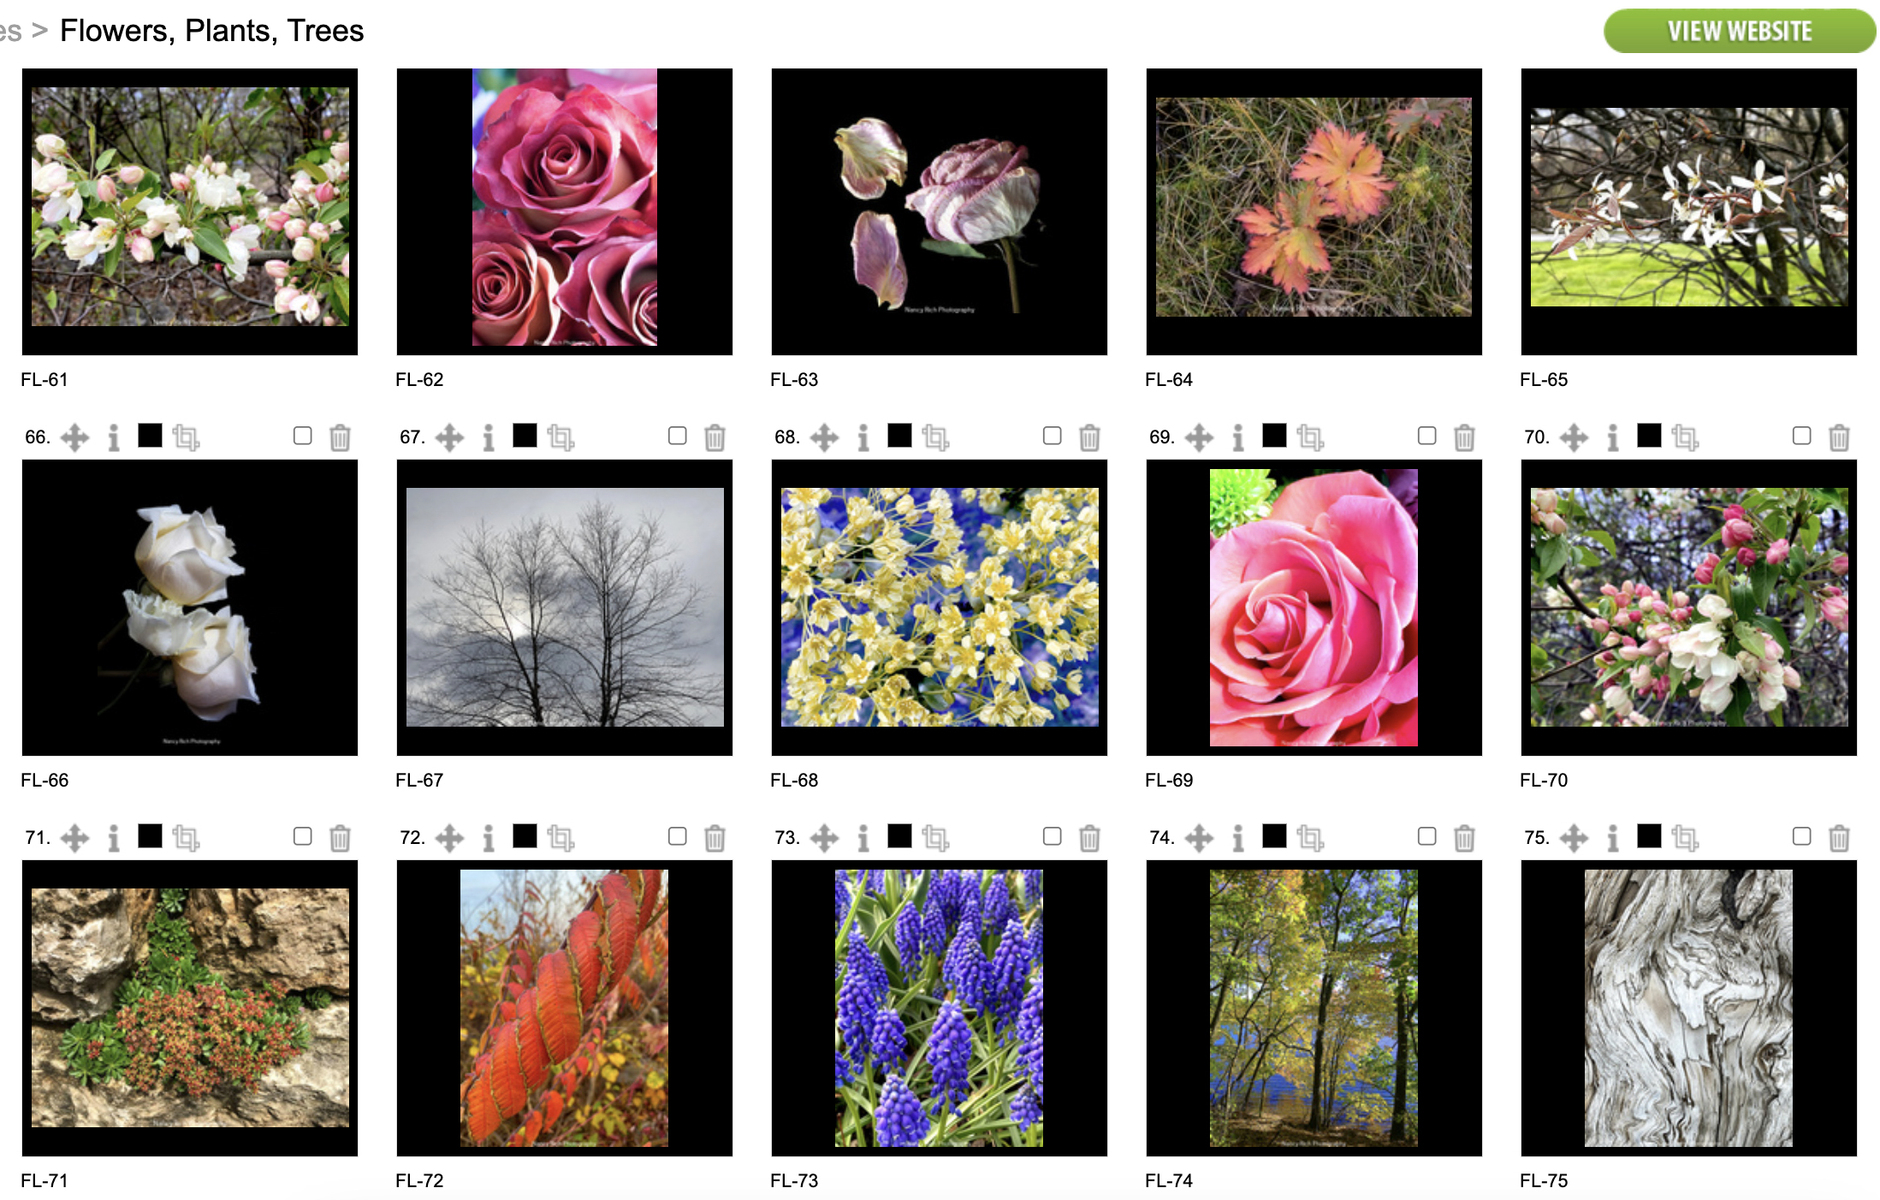Tick the checkbox for image 70

(1802, 435)
